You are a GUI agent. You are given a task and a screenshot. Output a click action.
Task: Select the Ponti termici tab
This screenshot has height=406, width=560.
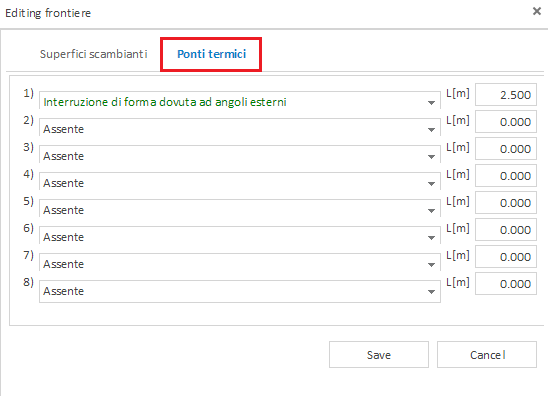211,54
